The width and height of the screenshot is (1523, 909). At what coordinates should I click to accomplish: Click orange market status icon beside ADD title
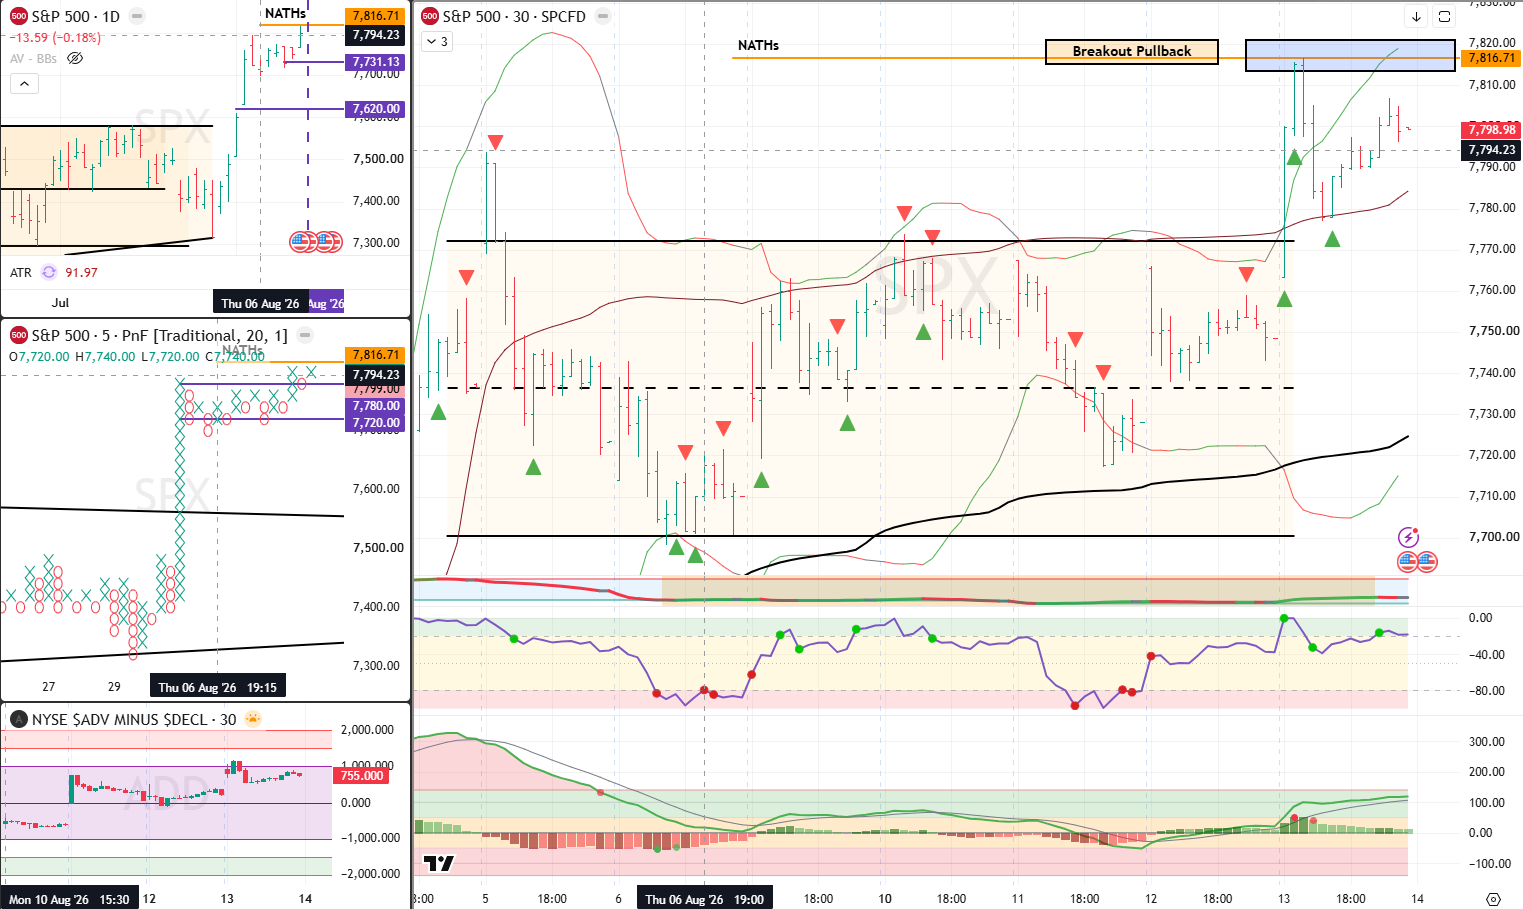coord(252,719)
